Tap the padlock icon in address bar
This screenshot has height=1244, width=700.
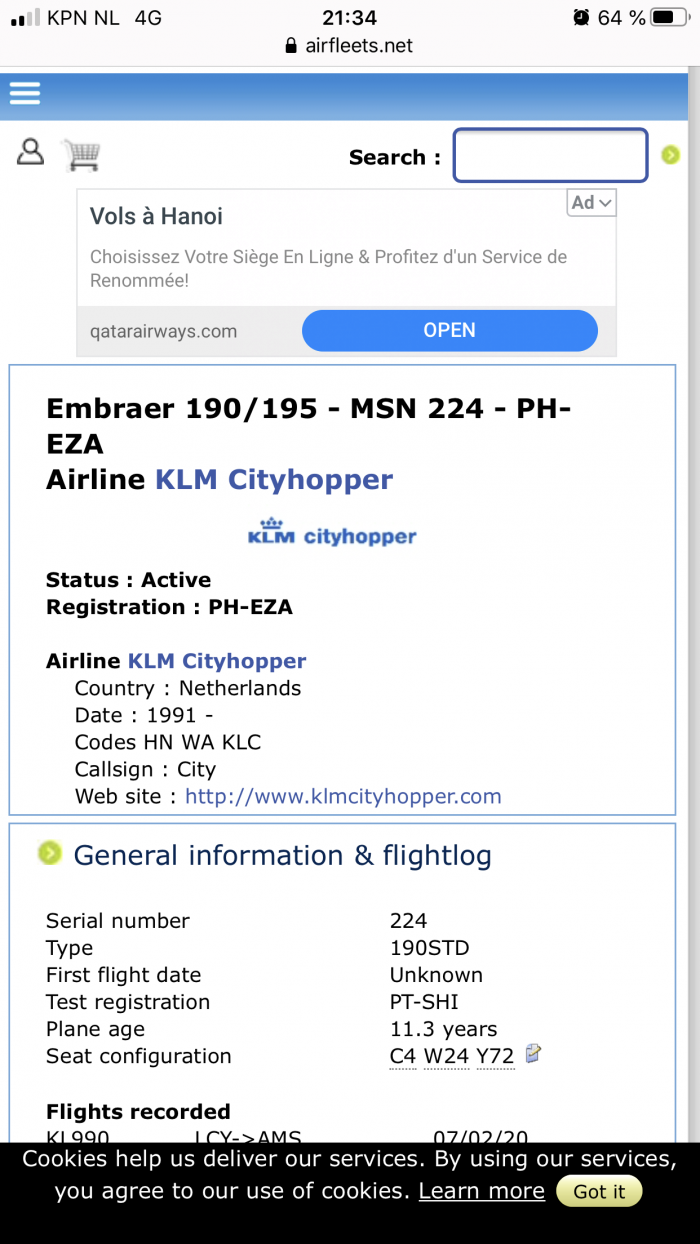click(291, 46)
